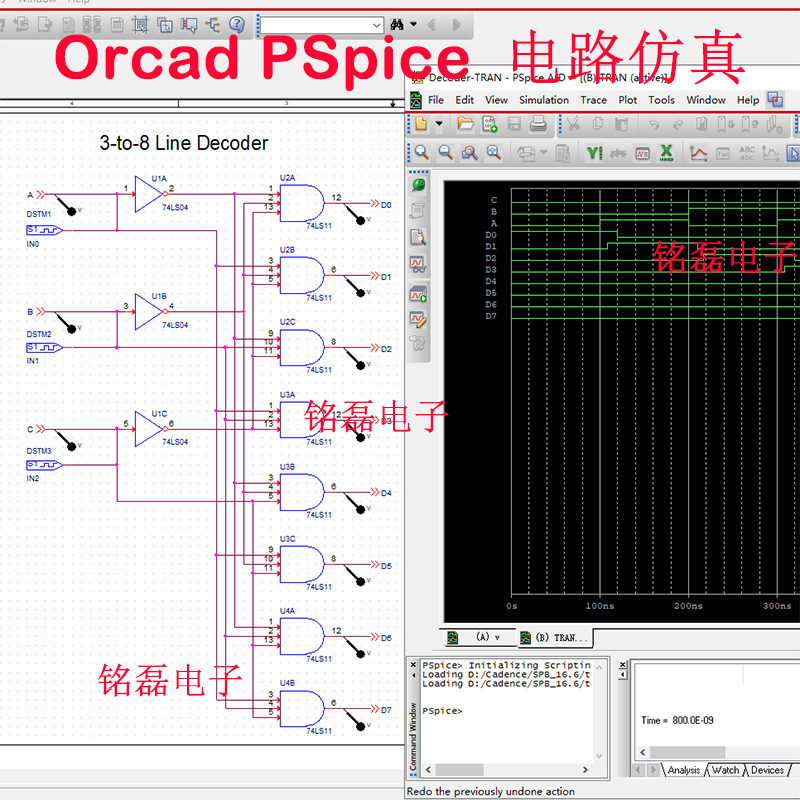Screen dimensions: 800x800
Task: Click the PSpice> command prompt input
Action: 442,711
